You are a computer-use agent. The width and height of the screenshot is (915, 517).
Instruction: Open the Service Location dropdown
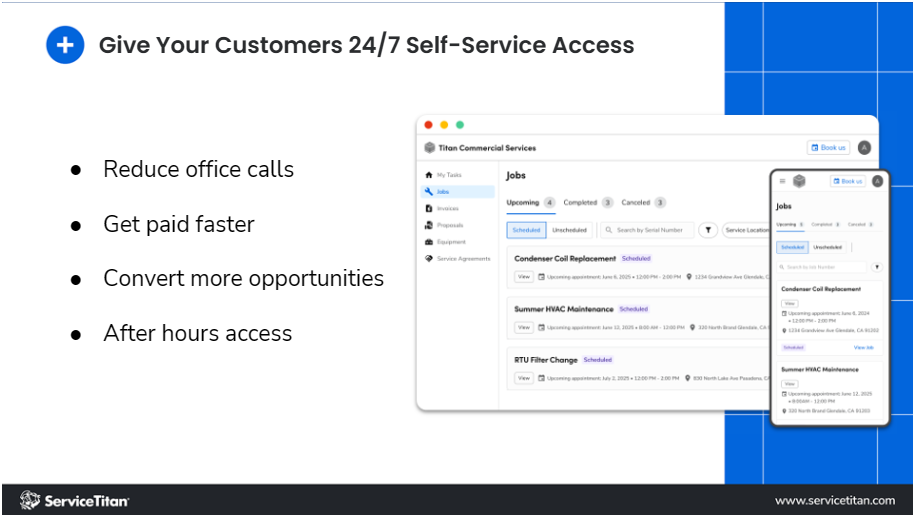click(747, 230)
